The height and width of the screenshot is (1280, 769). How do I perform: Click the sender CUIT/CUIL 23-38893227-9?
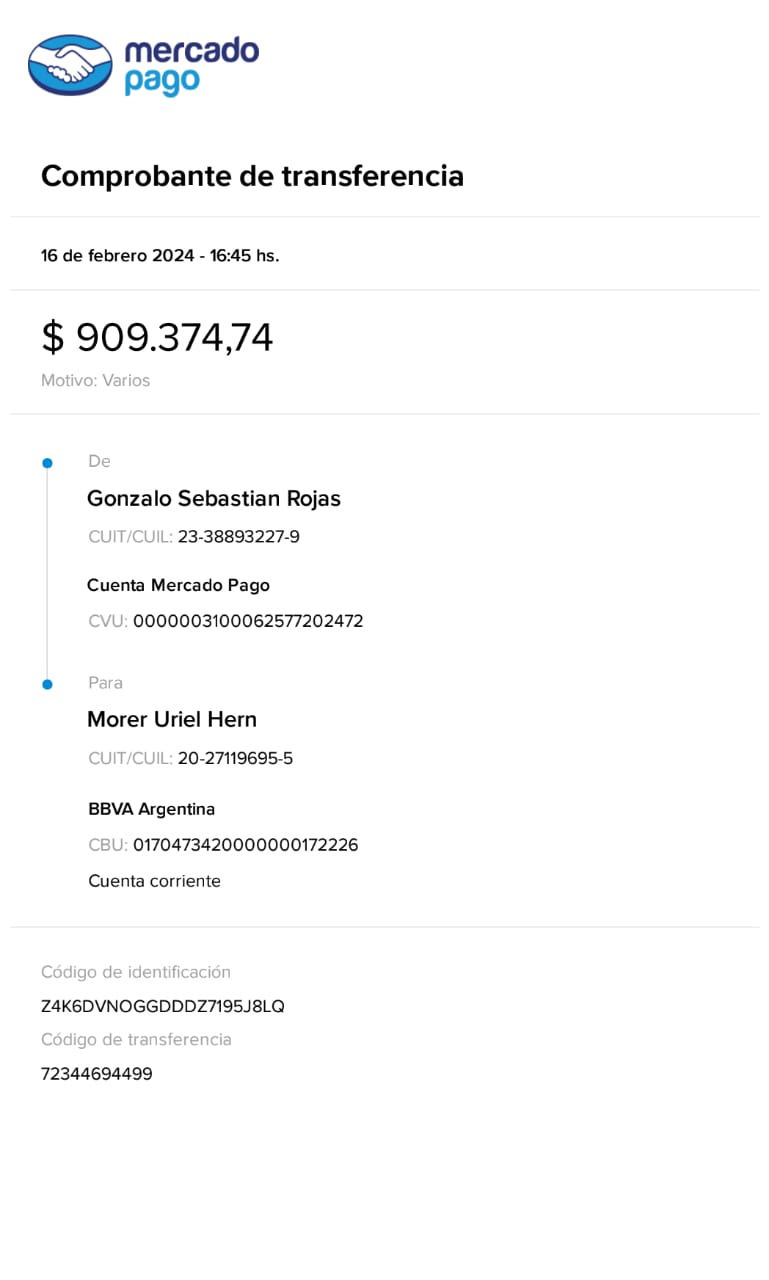click(x=238, y=537)
